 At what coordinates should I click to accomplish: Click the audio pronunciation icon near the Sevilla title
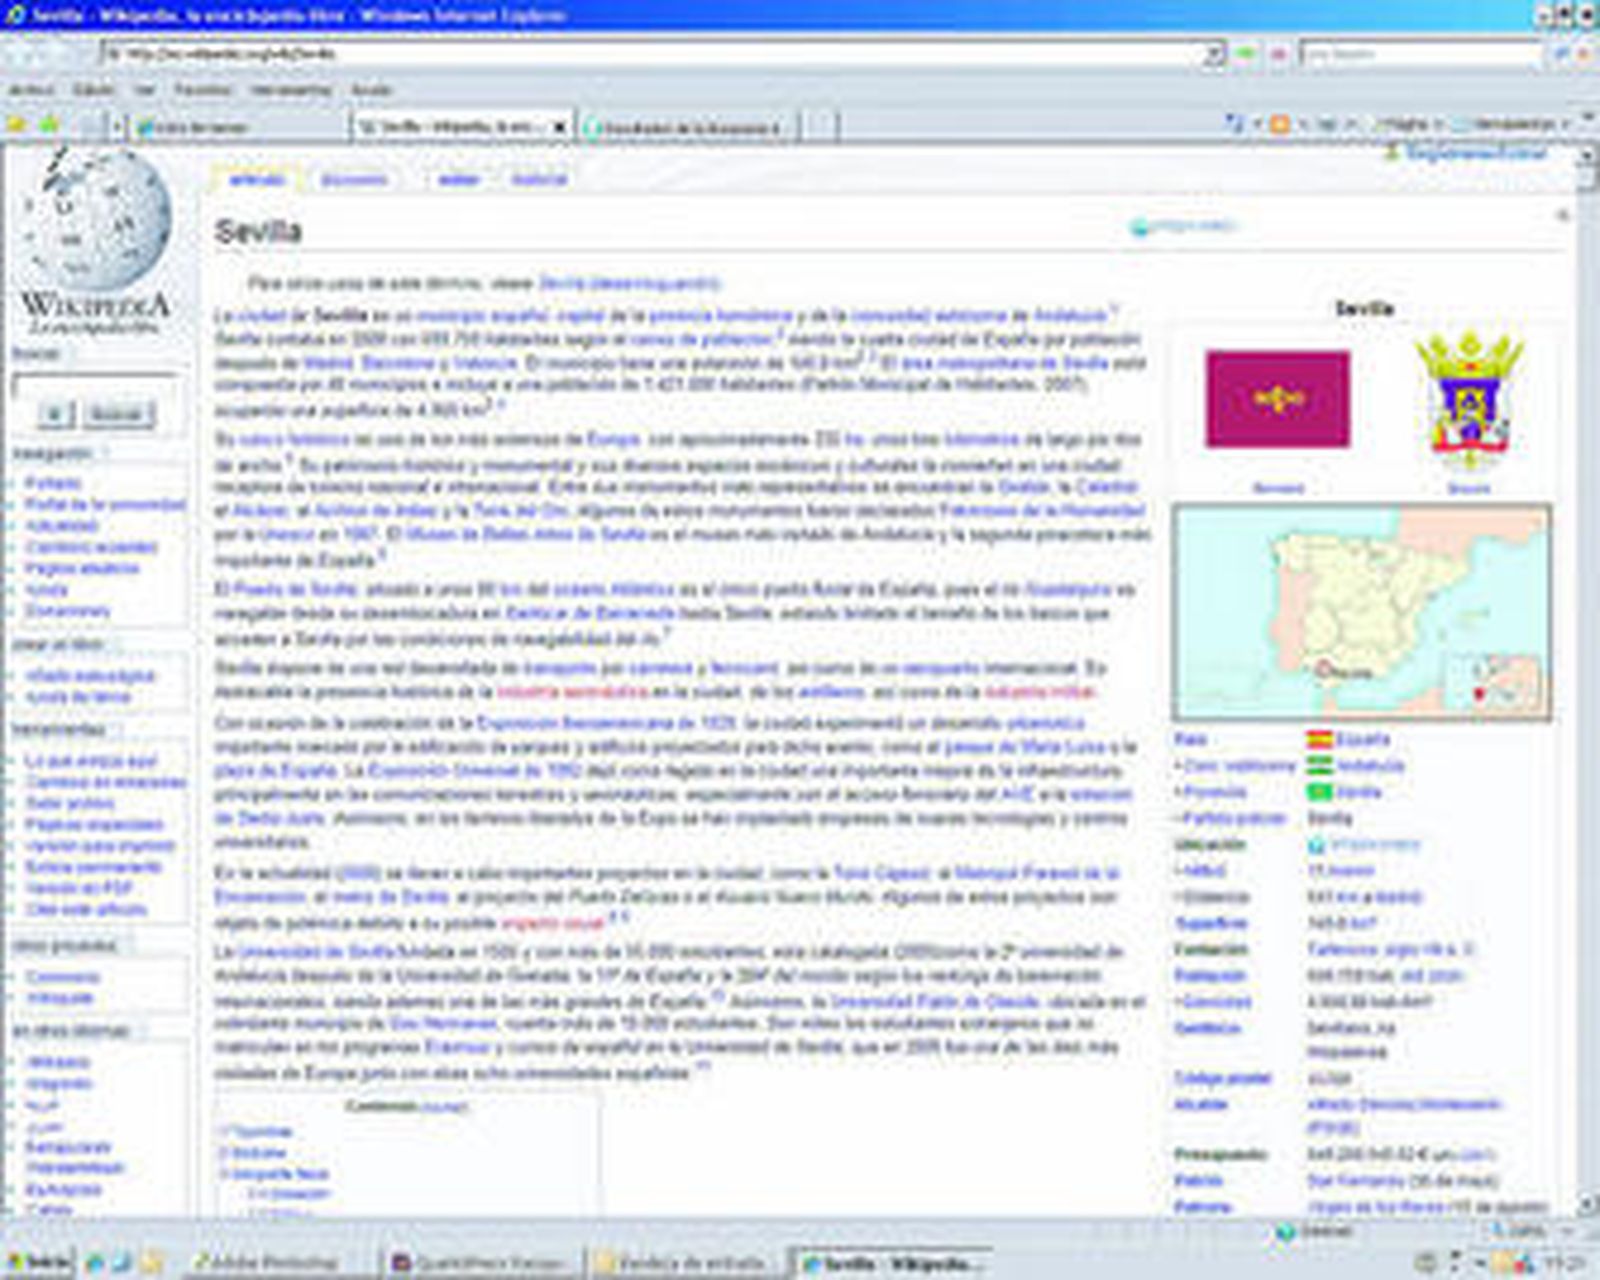click(1140, 226)
